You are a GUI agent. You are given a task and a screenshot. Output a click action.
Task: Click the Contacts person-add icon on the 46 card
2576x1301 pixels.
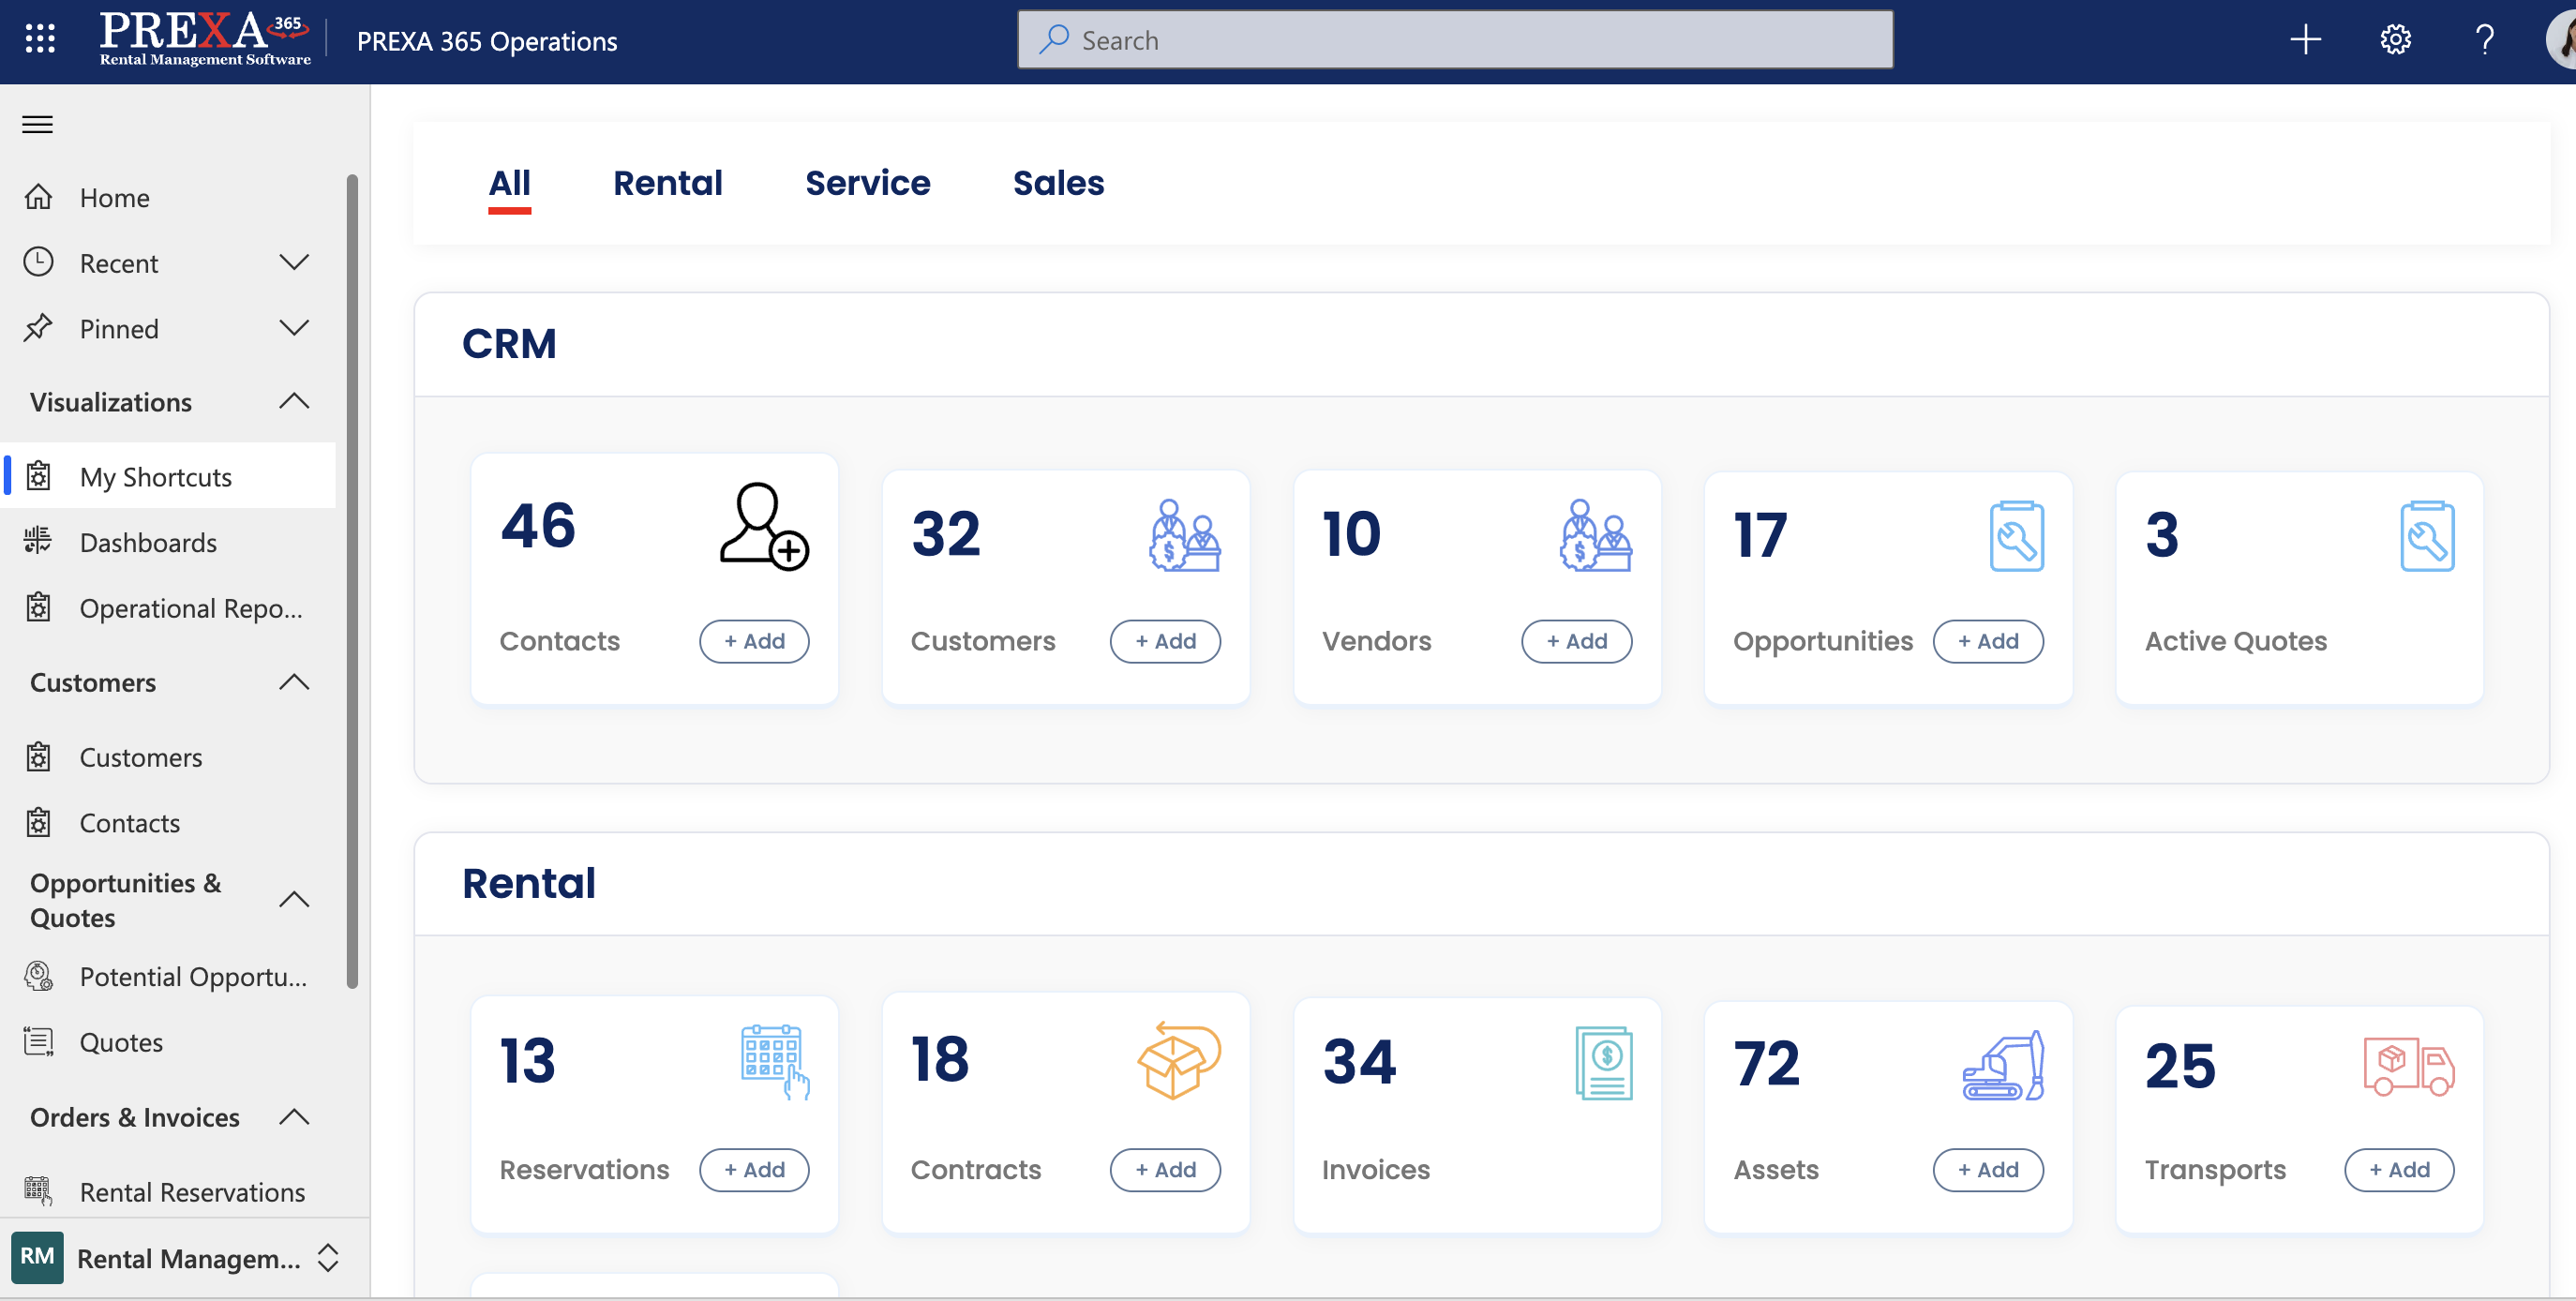pyautogui.click(x=763, y=530)
